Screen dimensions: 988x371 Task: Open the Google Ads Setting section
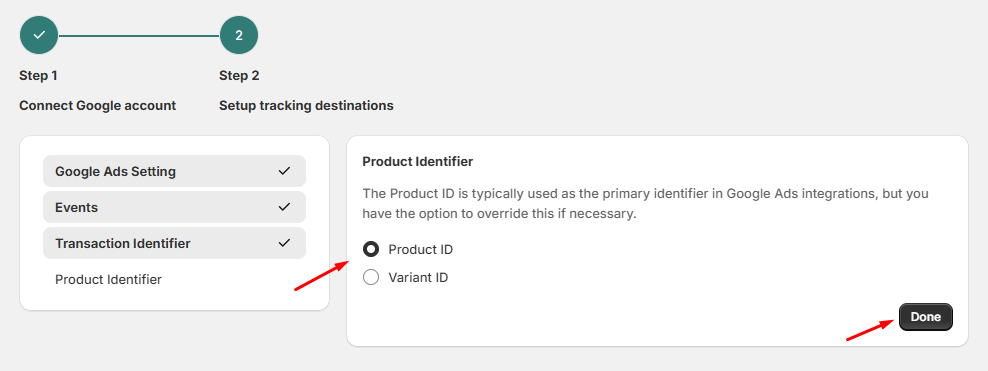coord(175,171)
